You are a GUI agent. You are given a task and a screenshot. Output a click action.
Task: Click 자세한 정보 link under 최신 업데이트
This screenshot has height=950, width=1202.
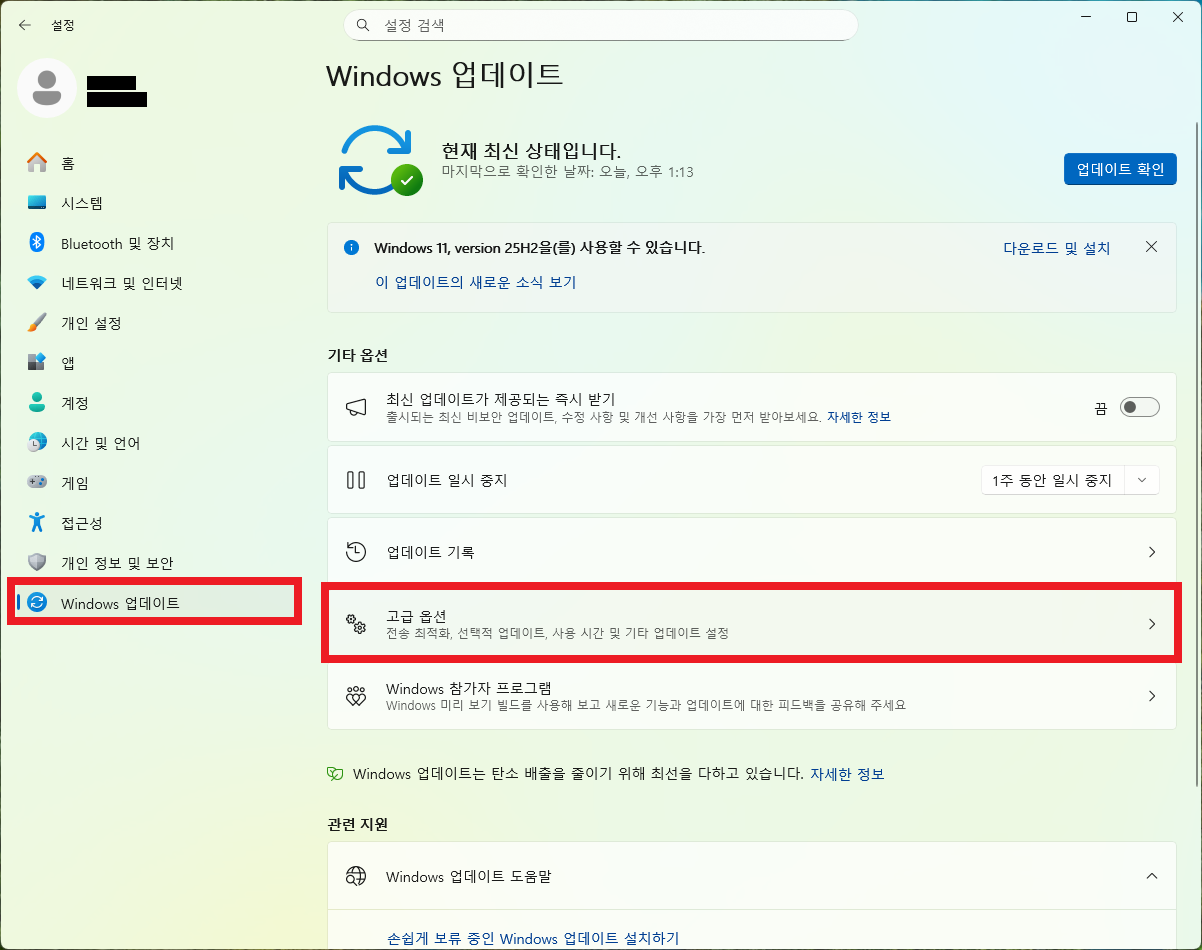(x=859, y=417)
